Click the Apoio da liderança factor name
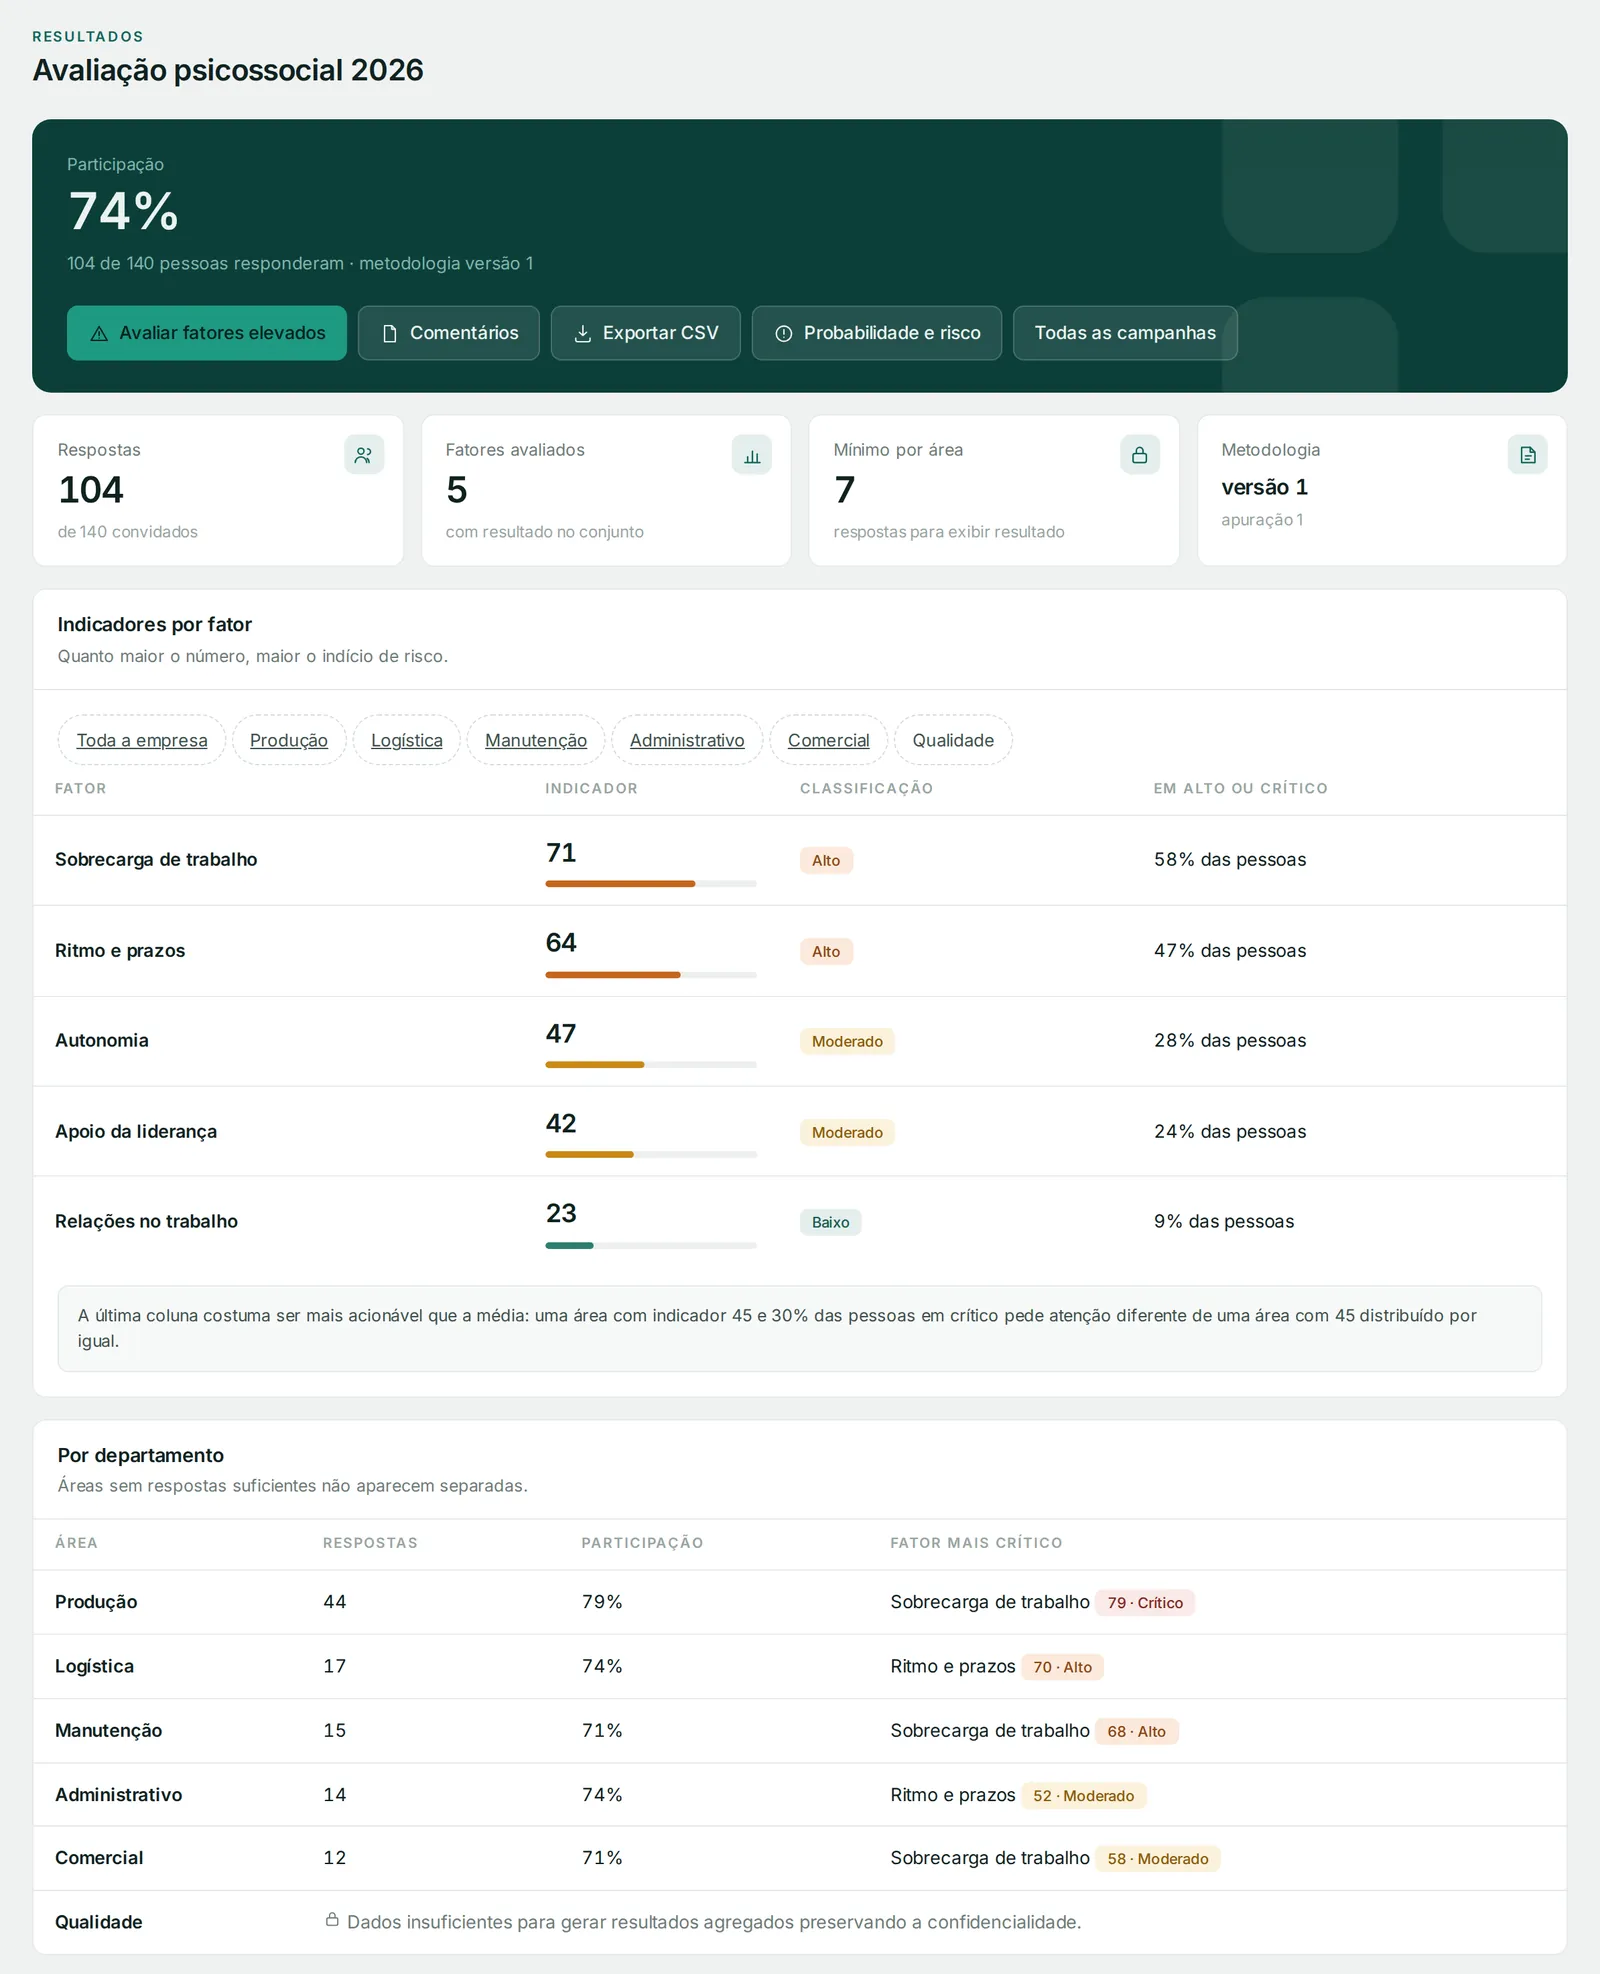1600x1974 pixels. (136, 1132)
